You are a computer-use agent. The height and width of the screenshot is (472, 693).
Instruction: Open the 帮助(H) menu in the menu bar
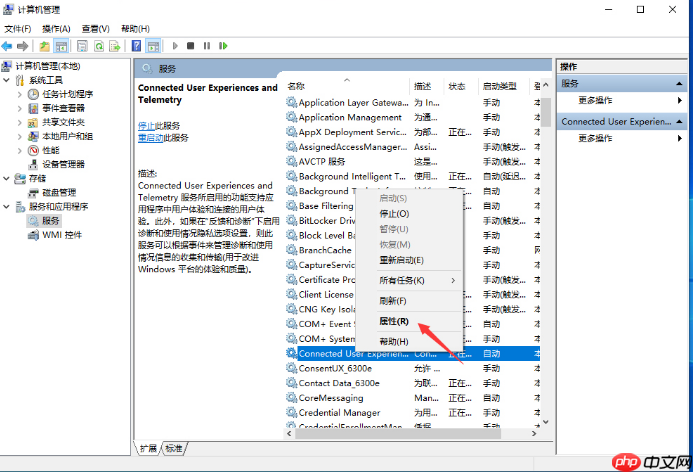[x=135, y=29]
